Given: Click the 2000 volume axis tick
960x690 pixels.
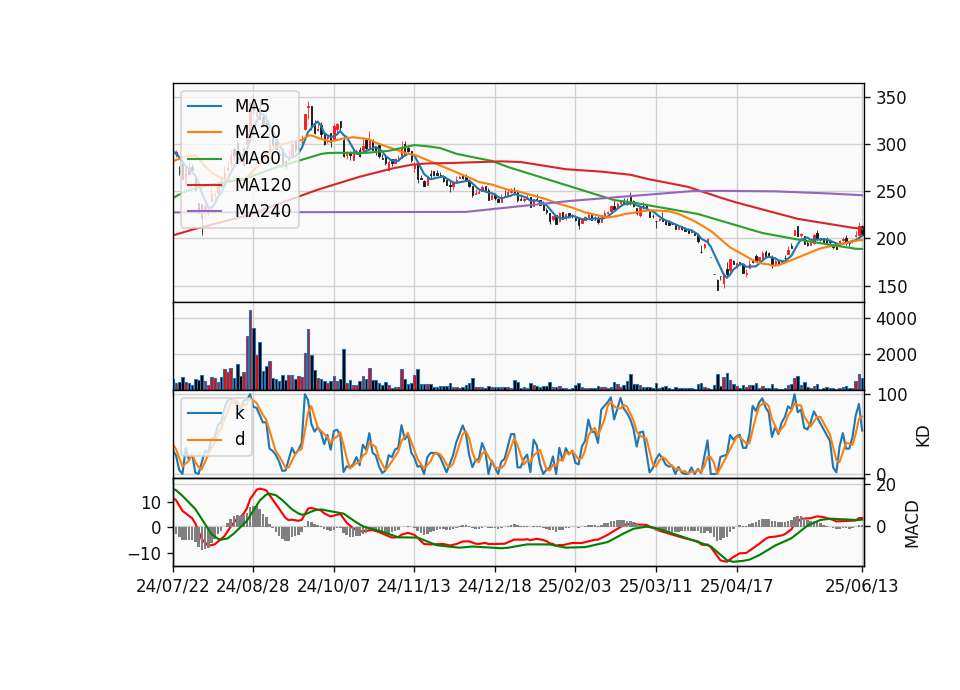Looking at the screenshot, I should (896, 355).
